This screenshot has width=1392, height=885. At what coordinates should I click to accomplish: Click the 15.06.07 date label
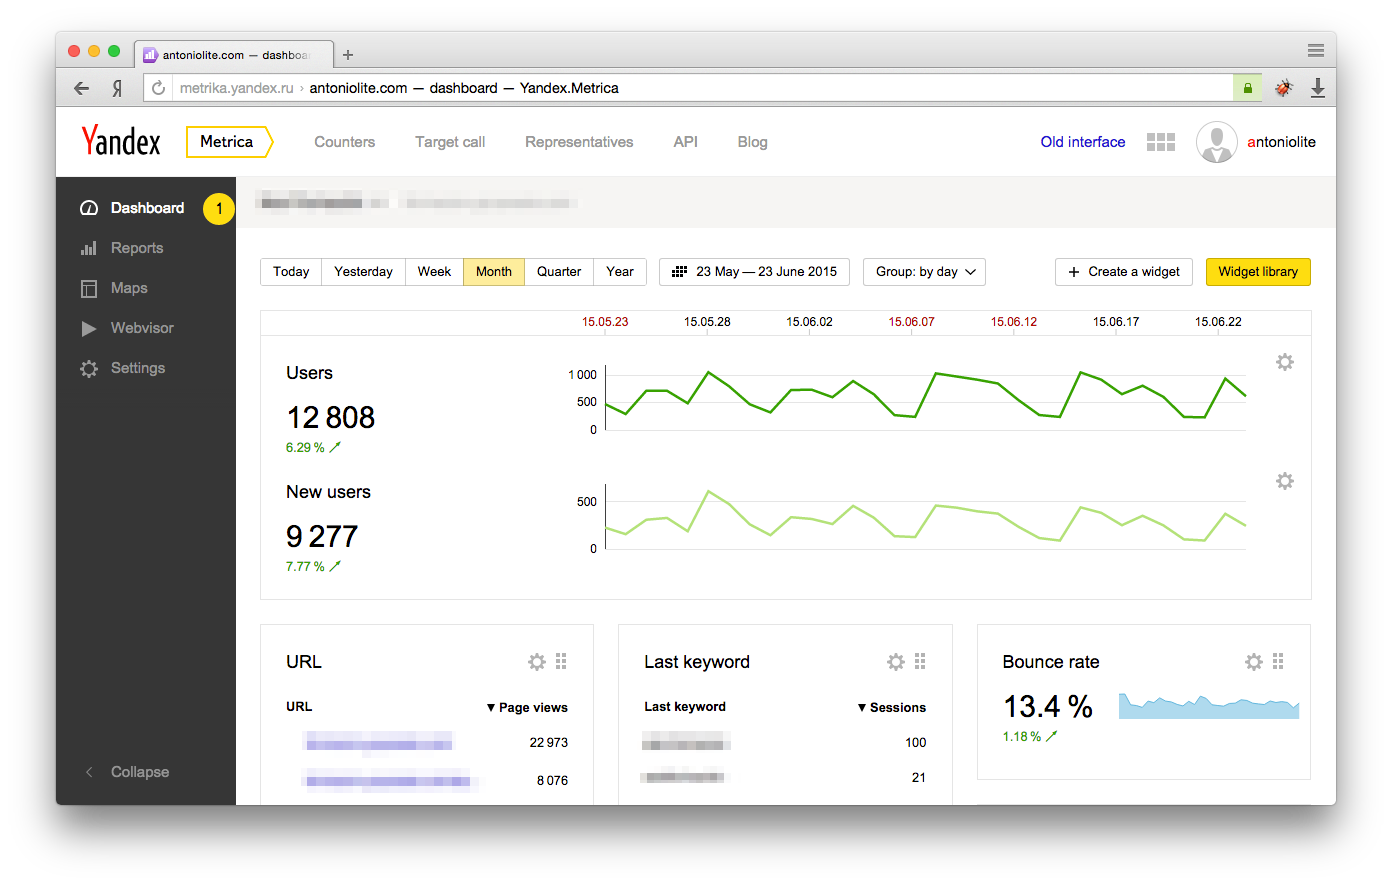coord(912,322)
